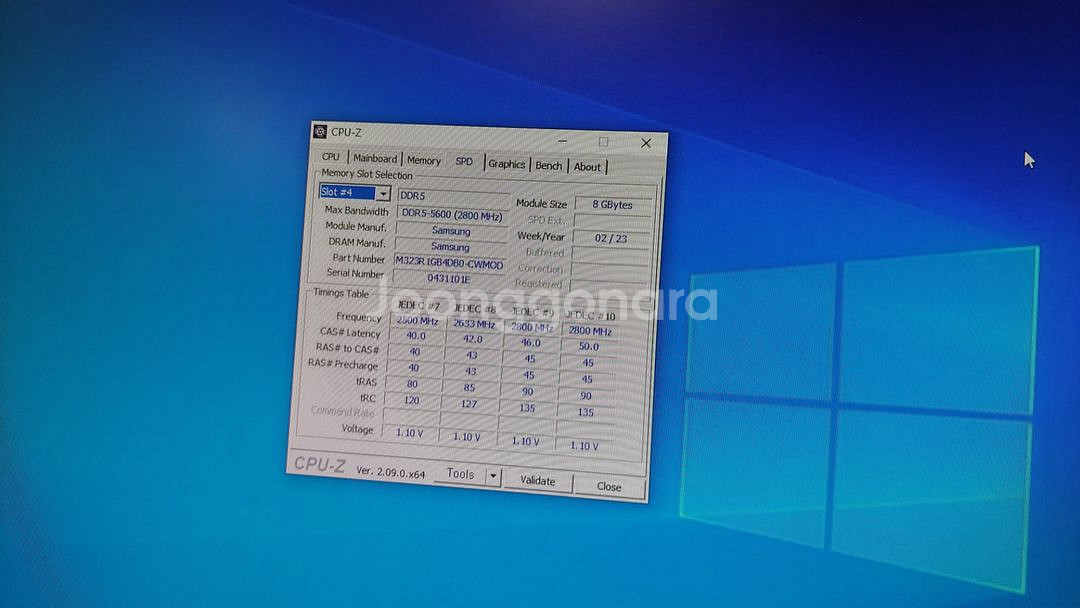Click the Validate button
Screen dimensions: 1080x608
tap(539, 481)
